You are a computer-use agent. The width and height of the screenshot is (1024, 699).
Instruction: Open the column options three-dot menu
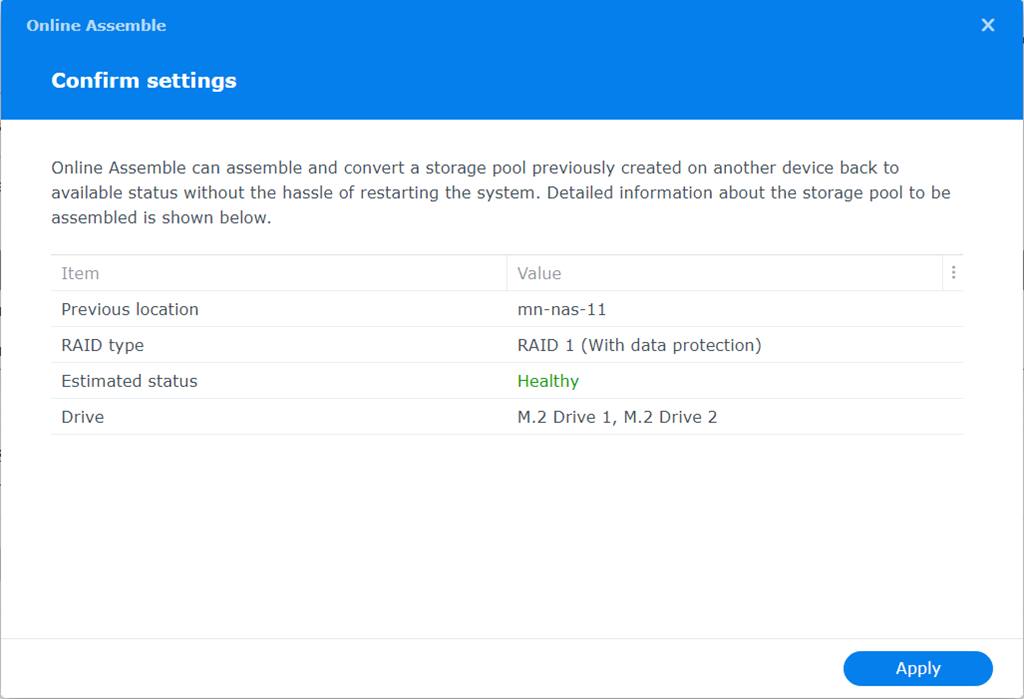tap(954, 273)
